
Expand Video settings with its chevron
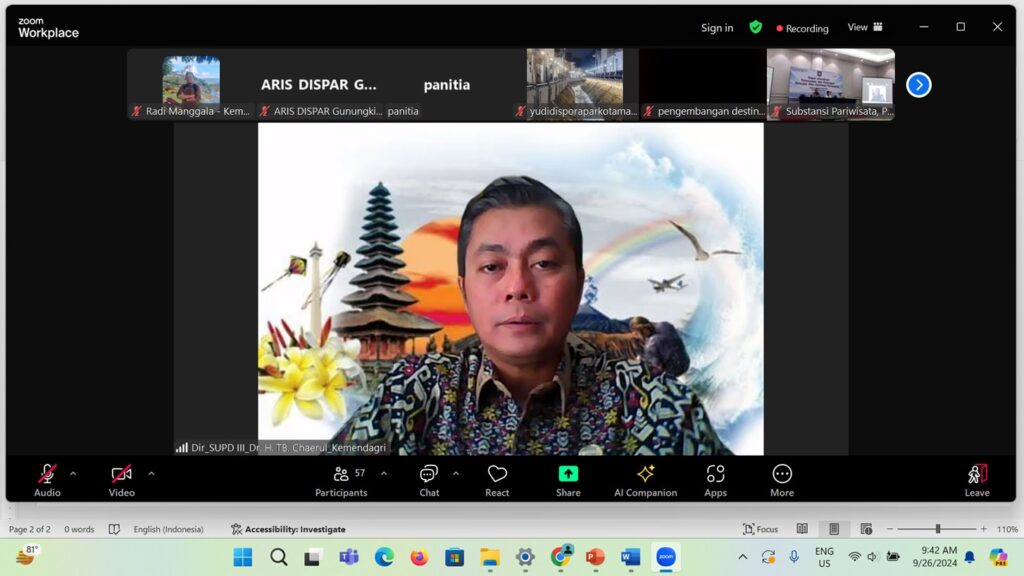click(x=152, y=472)
